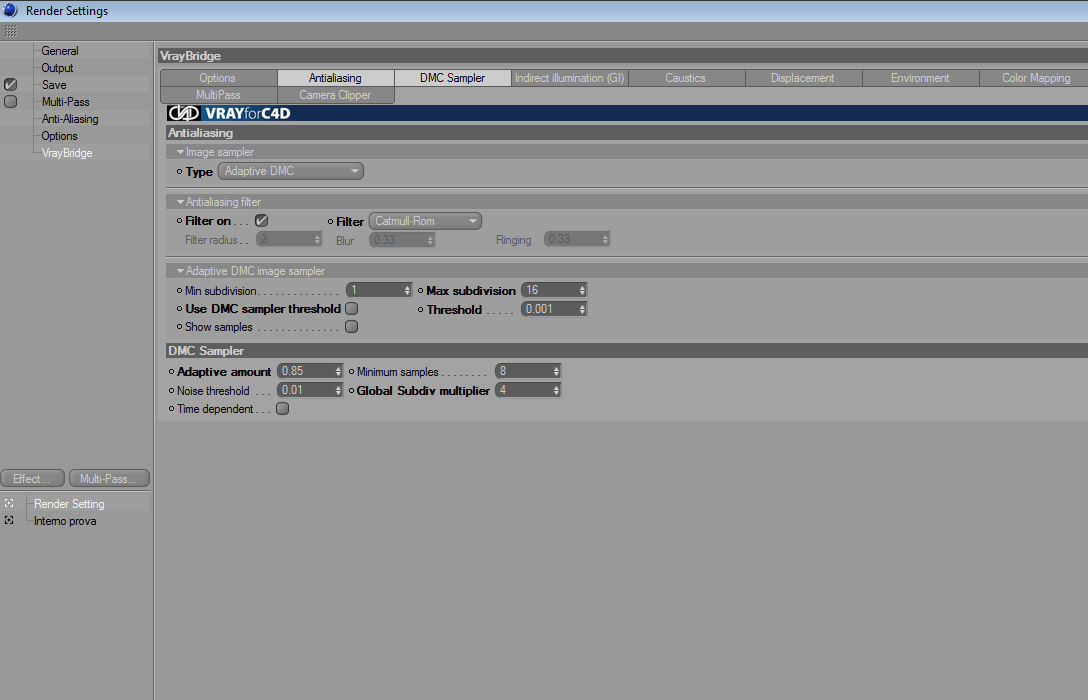Screen dimensions: 1088x700
Task: Click the target icon beside Render Setting preset
Action: pos(9,503)
